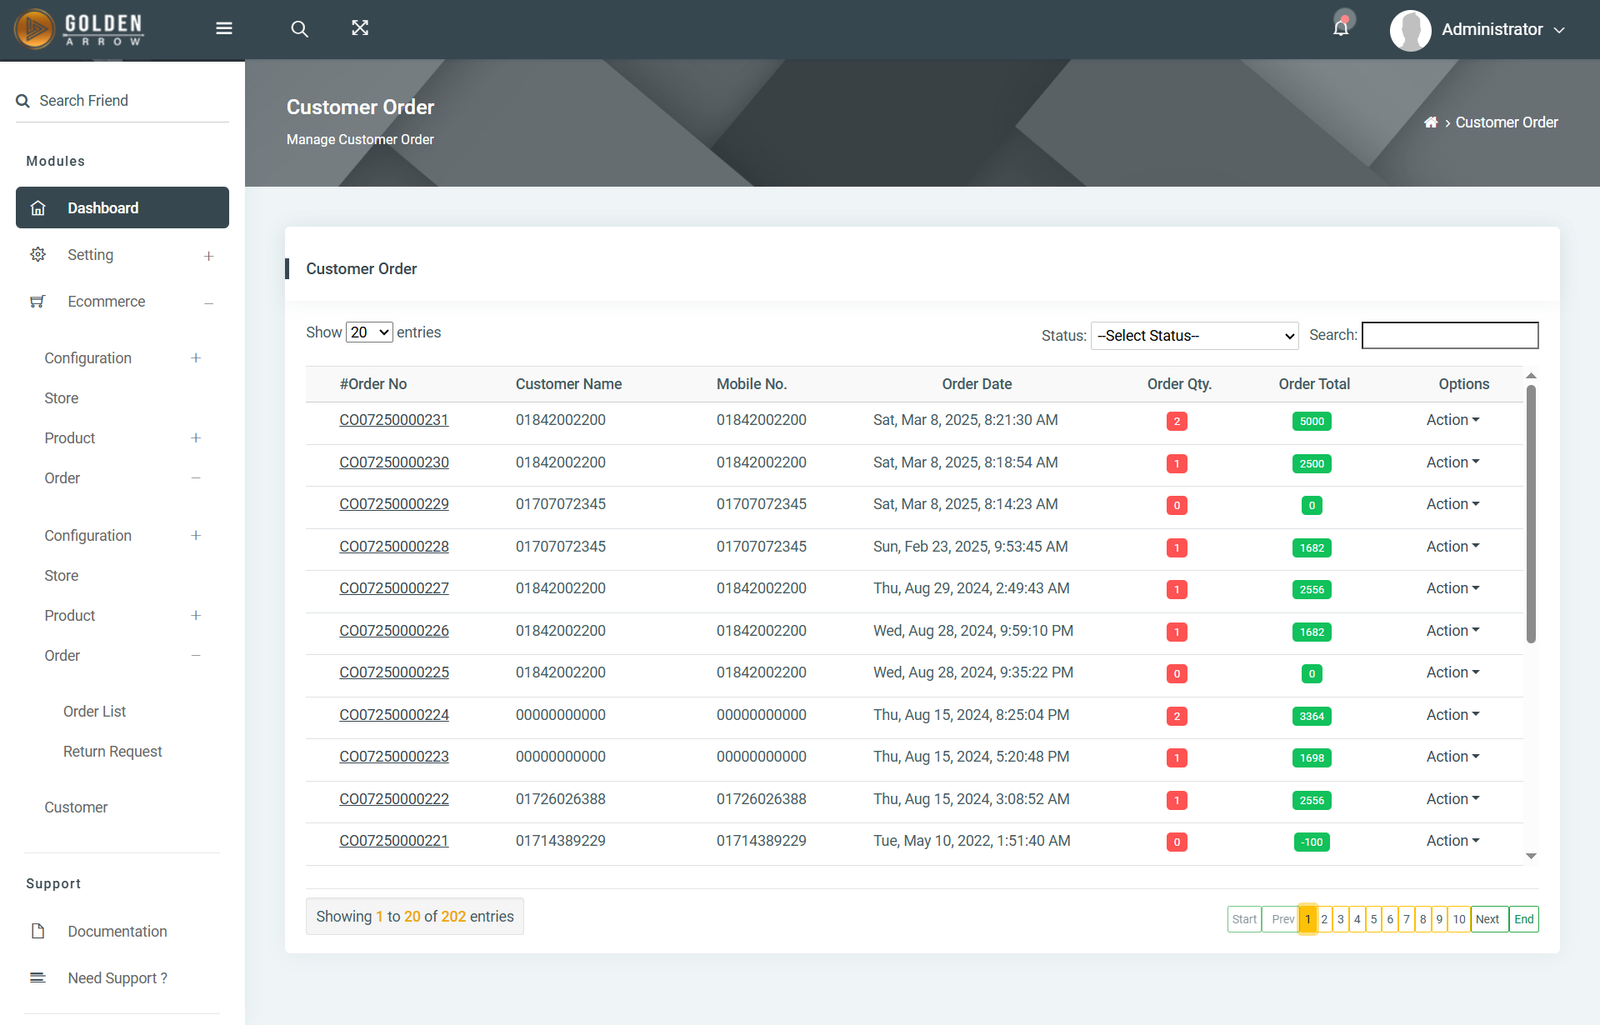
Task: Open the Show entries count dropdown
Action: coord(369,333)
